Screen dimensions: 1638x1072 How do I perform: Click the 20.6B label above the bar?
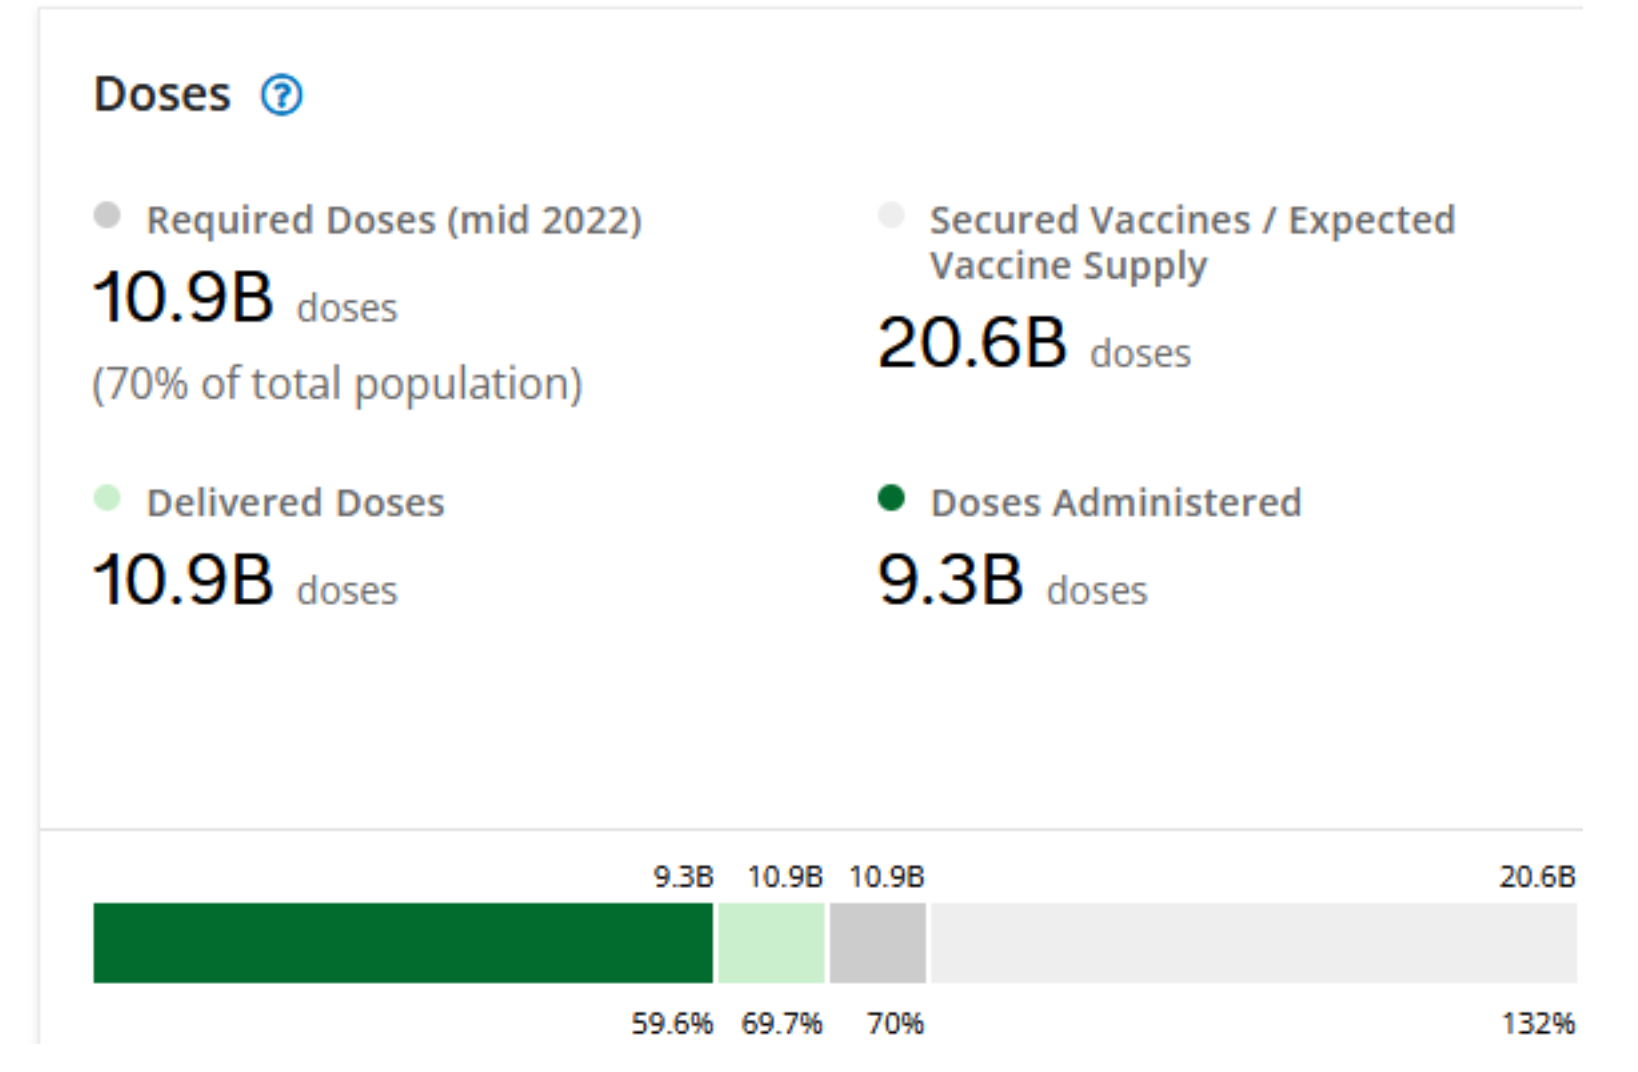tap(1537, 877)
